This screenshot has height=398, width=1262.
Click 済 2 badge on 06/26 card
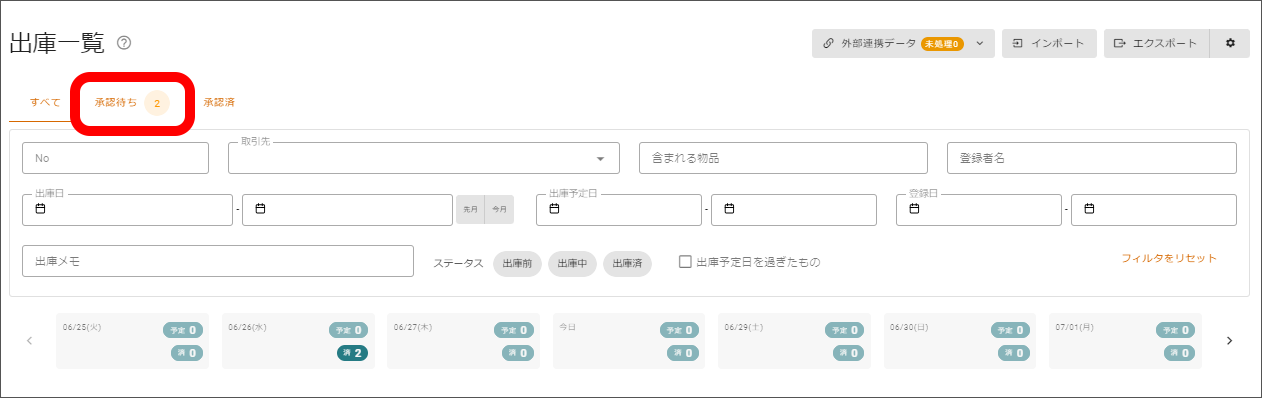pos(352,353)
